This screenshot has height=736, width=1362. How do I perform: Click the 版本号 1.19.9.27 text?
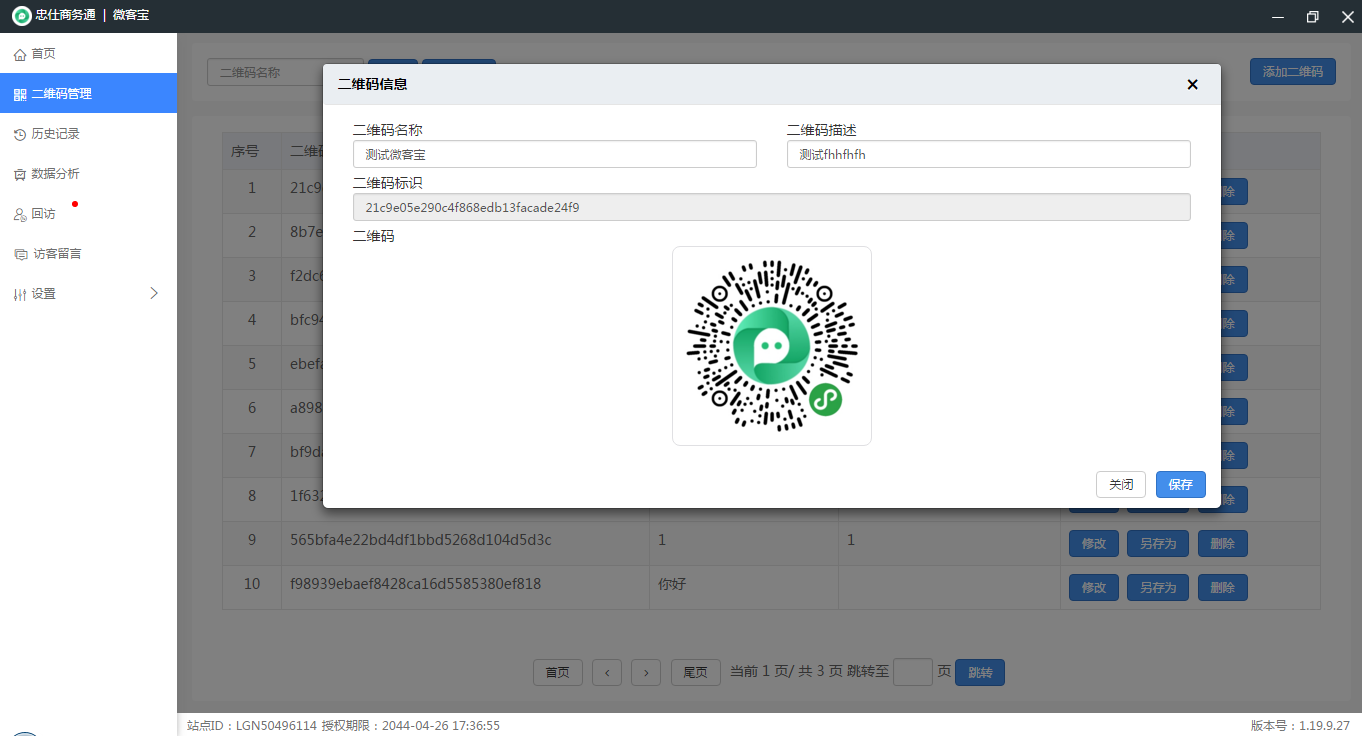[x=1300, y=726]
